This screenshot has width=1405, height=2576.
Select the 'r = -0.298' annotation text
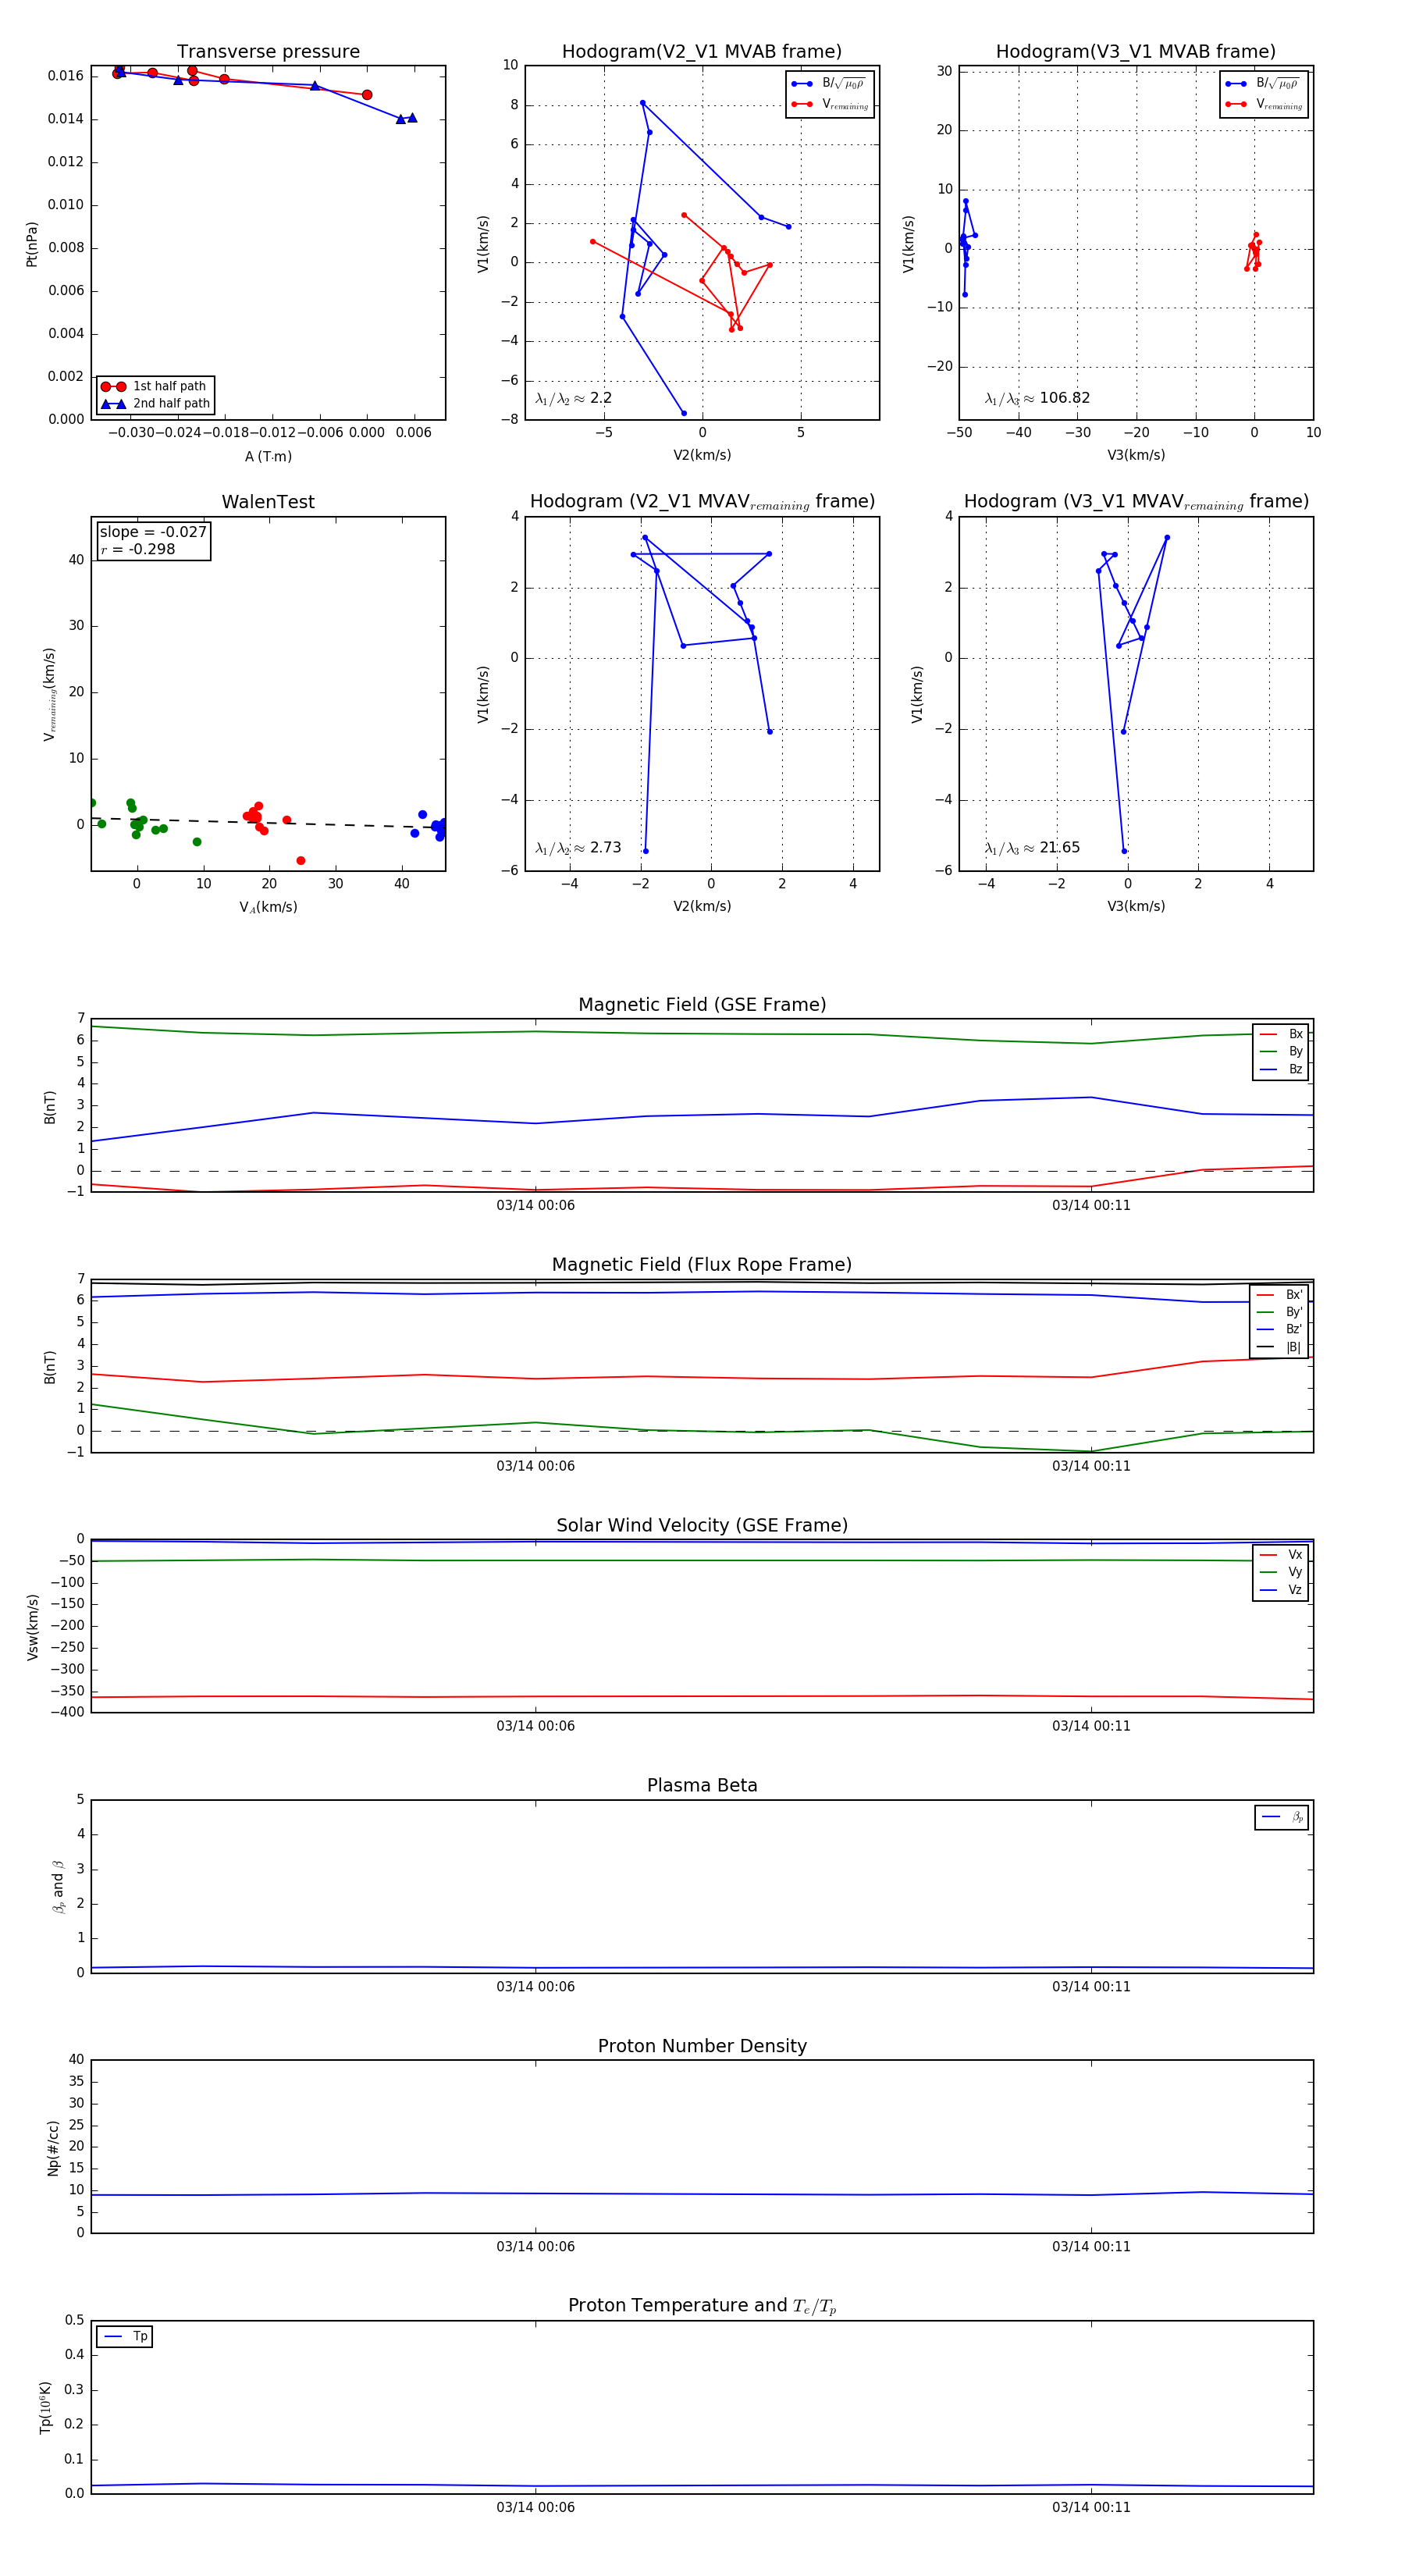click(x=137, y=549)
